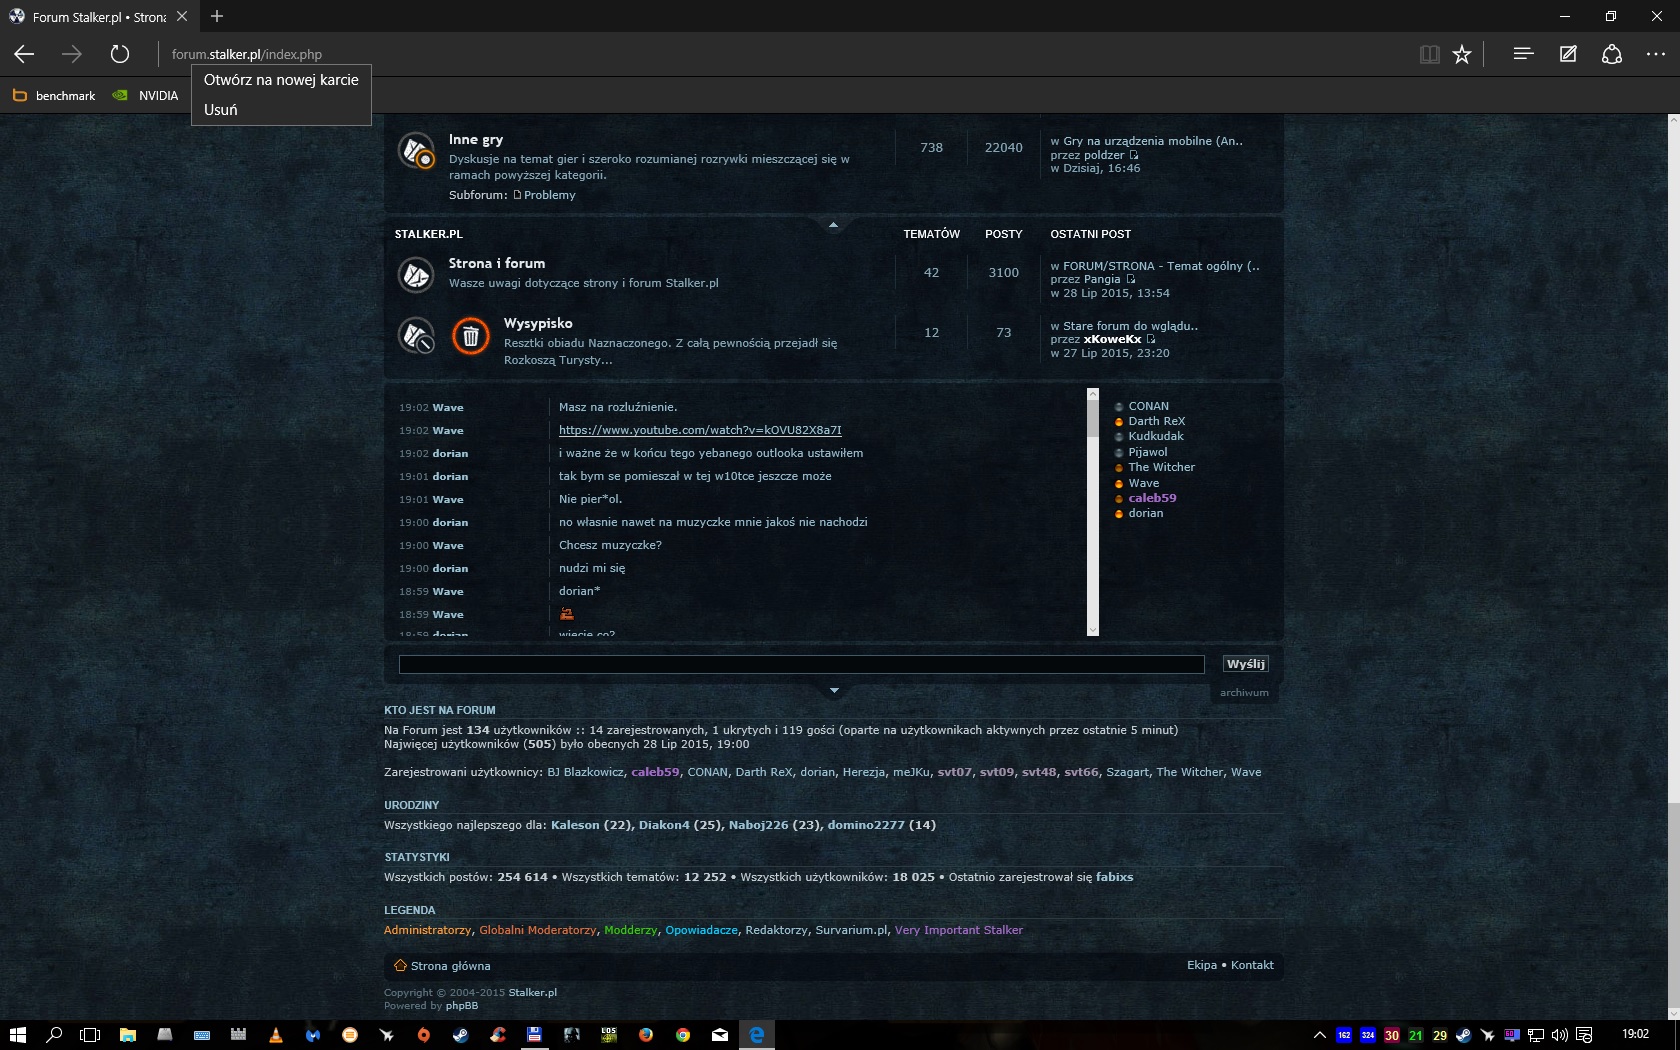Open the phpBB footer link
Viewport: 1680px width, 1050px height.
coord(462,1006)
